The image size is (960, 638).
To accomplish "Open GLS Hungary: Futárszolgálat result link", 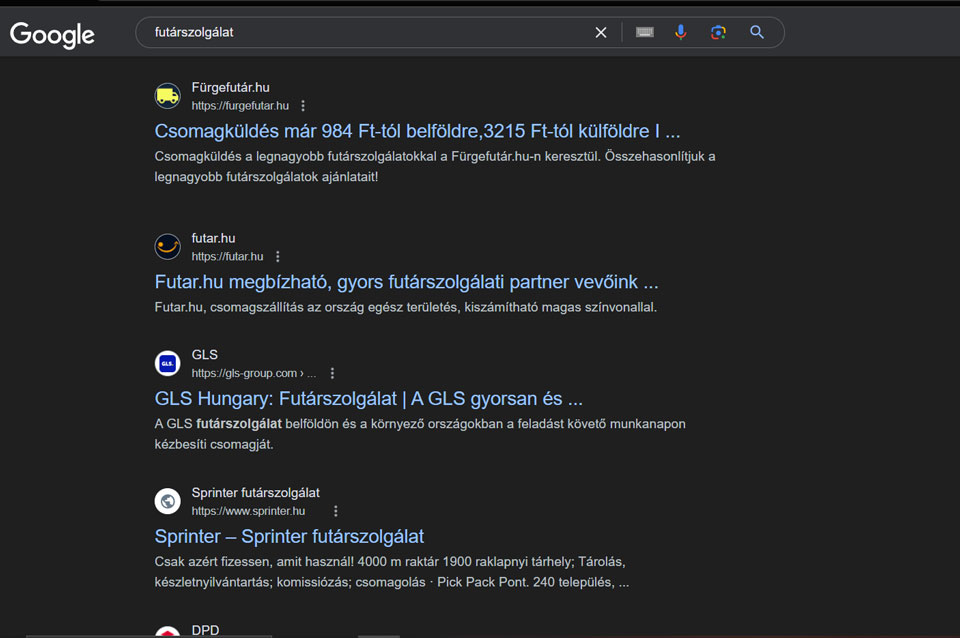I will pos(369,399).
